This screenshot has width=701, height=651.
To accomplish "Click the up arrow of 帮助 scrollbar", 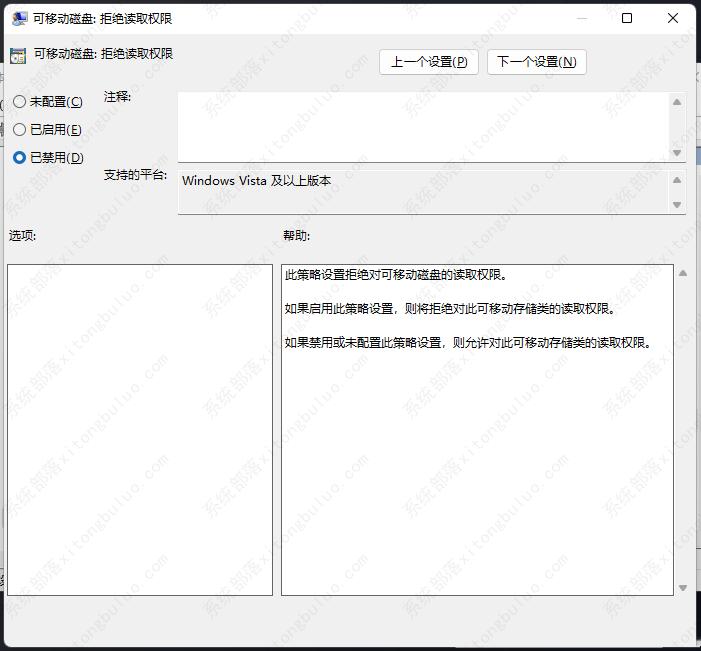I will pos(683,273).
